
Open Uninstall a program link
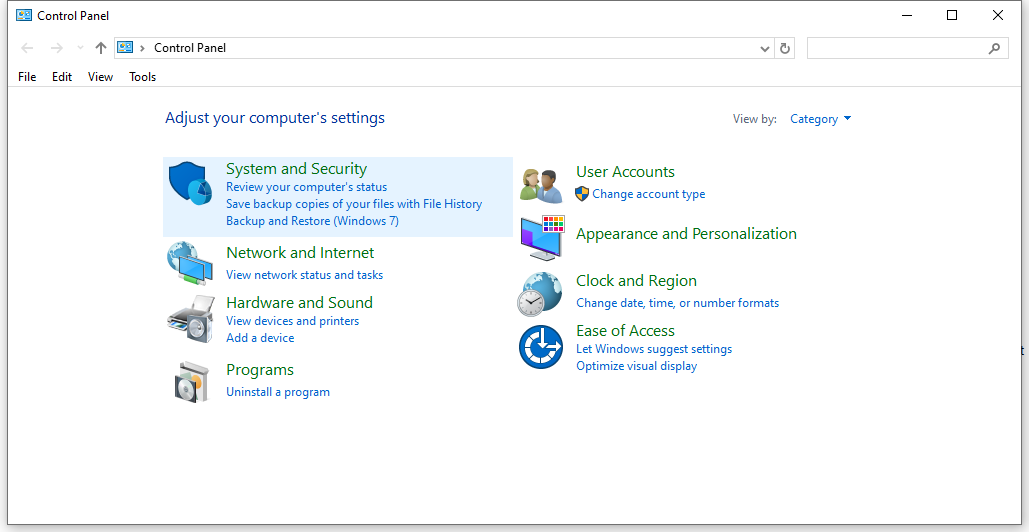277,392
